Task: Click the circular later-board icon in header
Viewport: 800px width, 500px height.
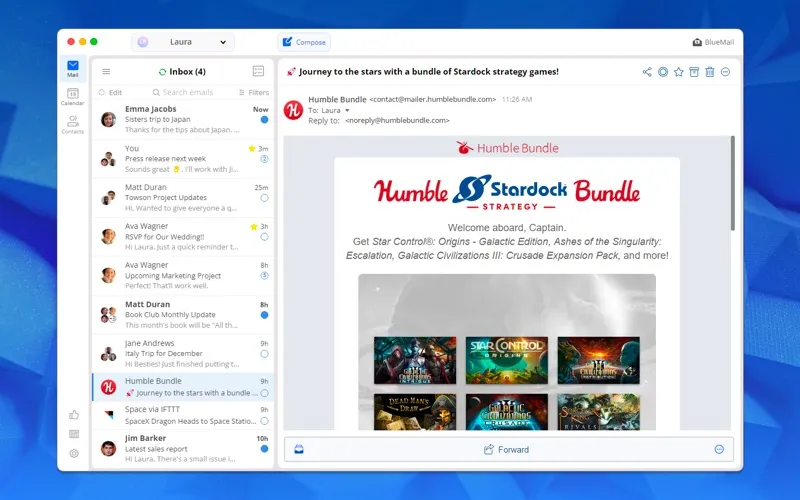Action: pos(663,72)
